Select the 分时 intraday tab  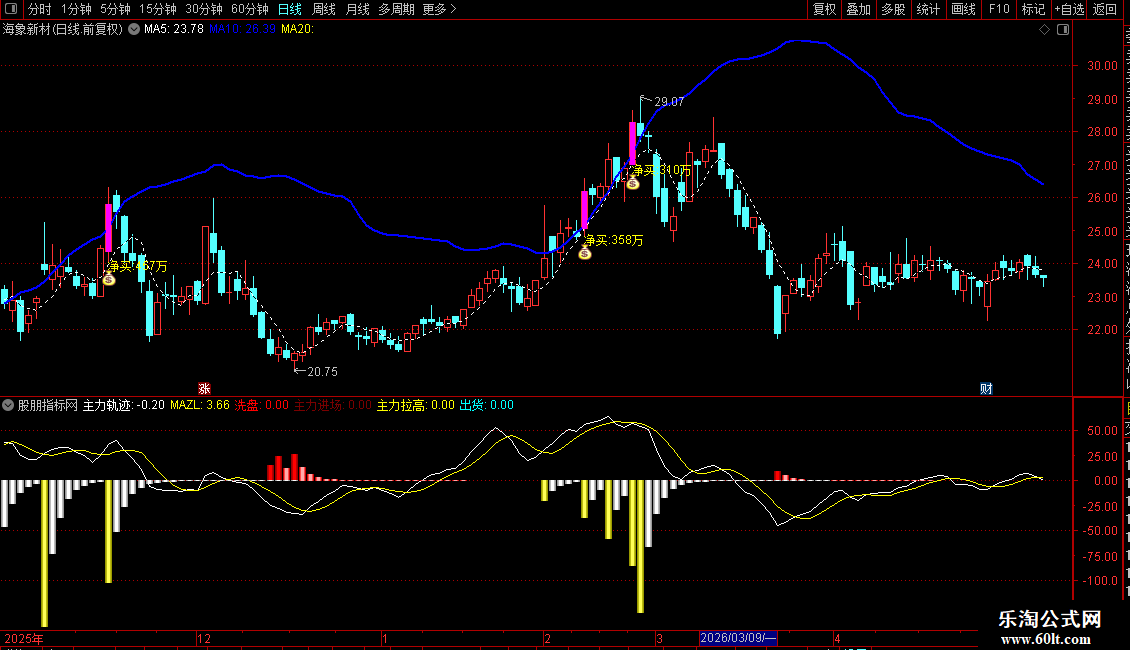(40, 9)
